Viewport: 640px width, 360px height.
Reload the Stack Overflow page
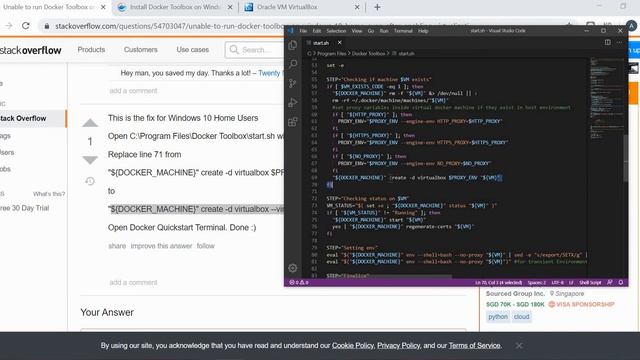[26, 26]
